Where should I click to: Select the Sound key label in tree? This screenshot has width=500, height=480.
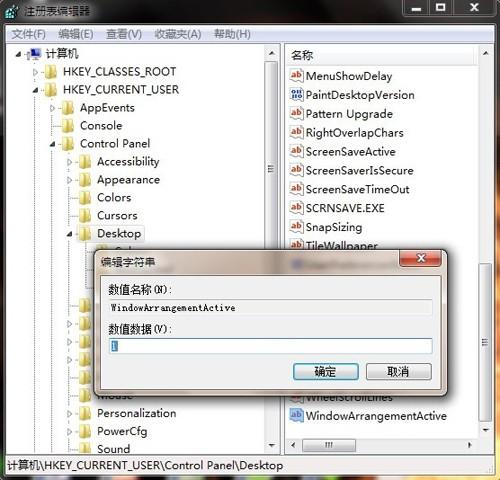click(113, 449)
